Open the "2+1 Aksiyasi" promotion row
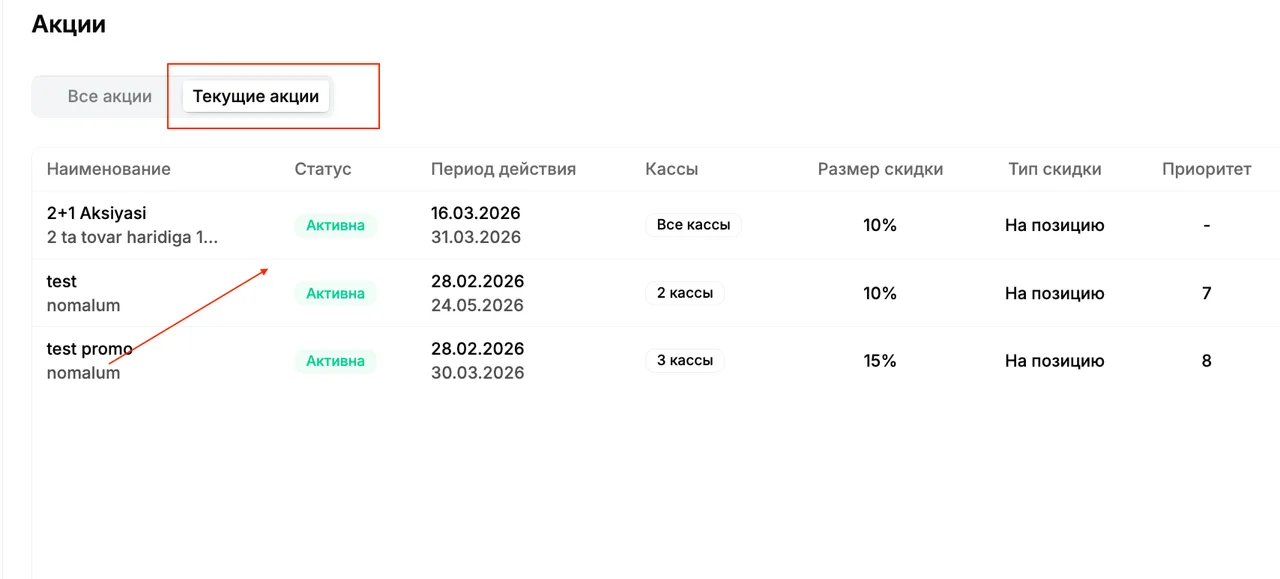This screenshot has width=1280, height=579. point(655,225)
